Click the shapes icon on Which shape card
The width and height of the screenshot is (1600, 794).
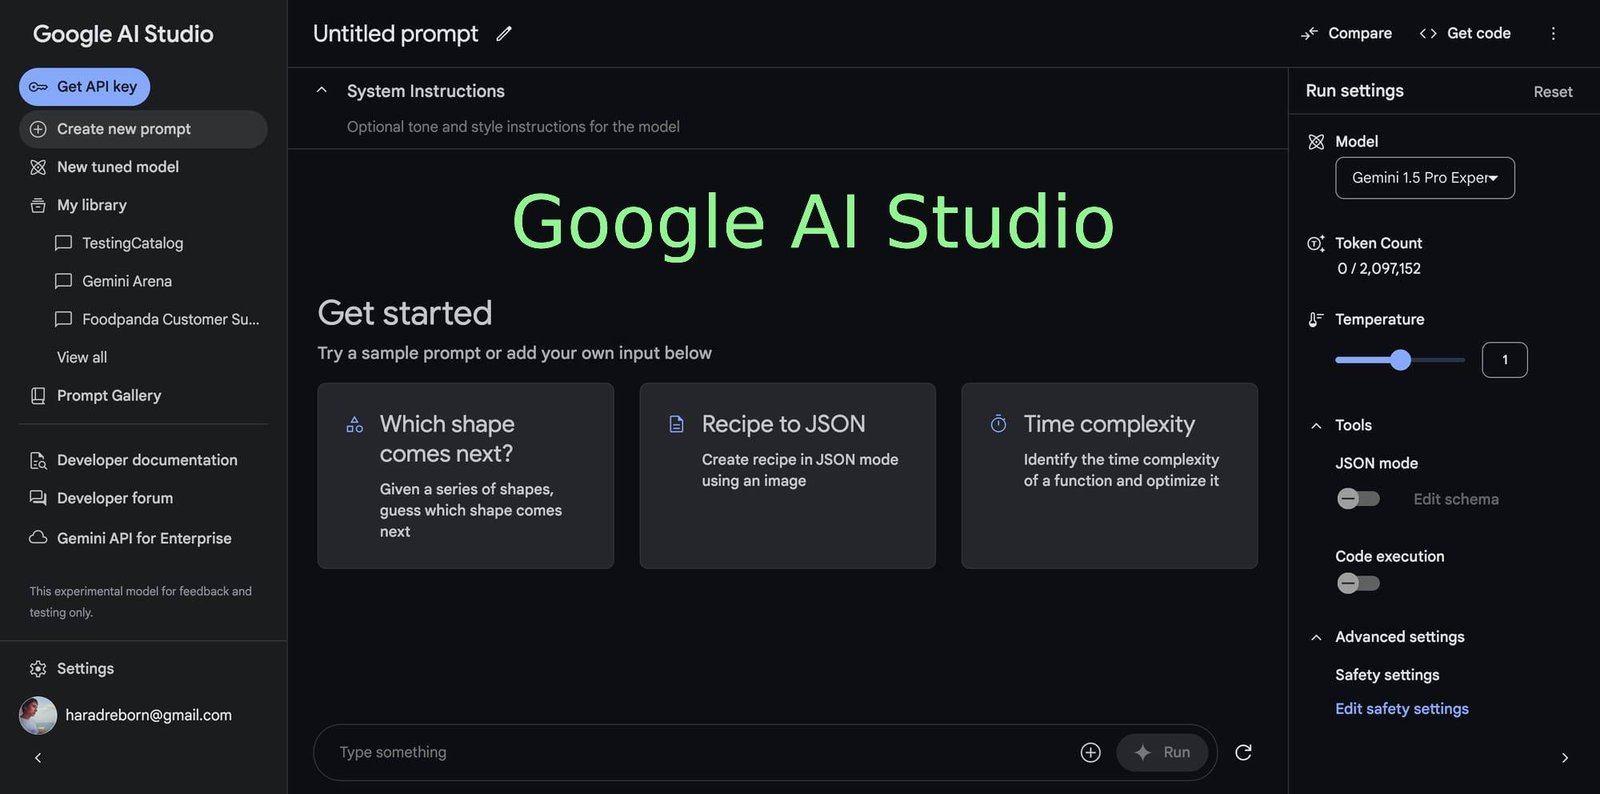(x=354, y=425)
